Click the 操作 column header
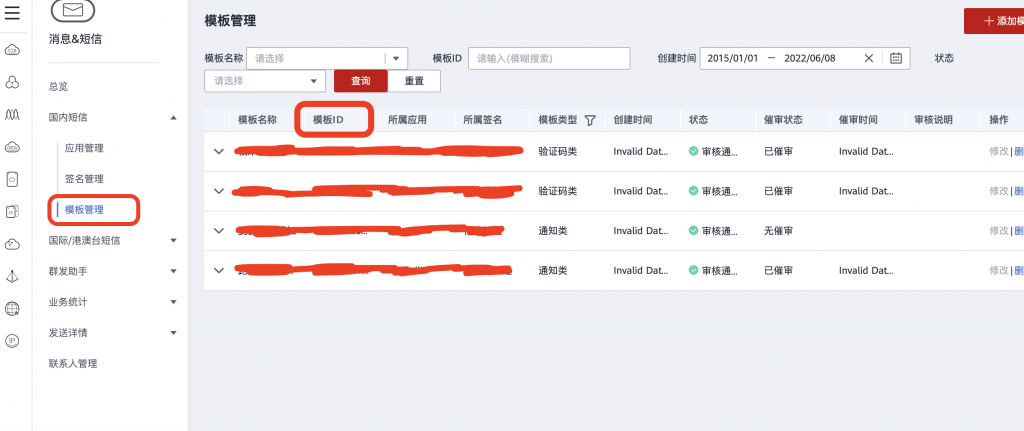This screenshot has height=431, width=1024. click(999, 120)
